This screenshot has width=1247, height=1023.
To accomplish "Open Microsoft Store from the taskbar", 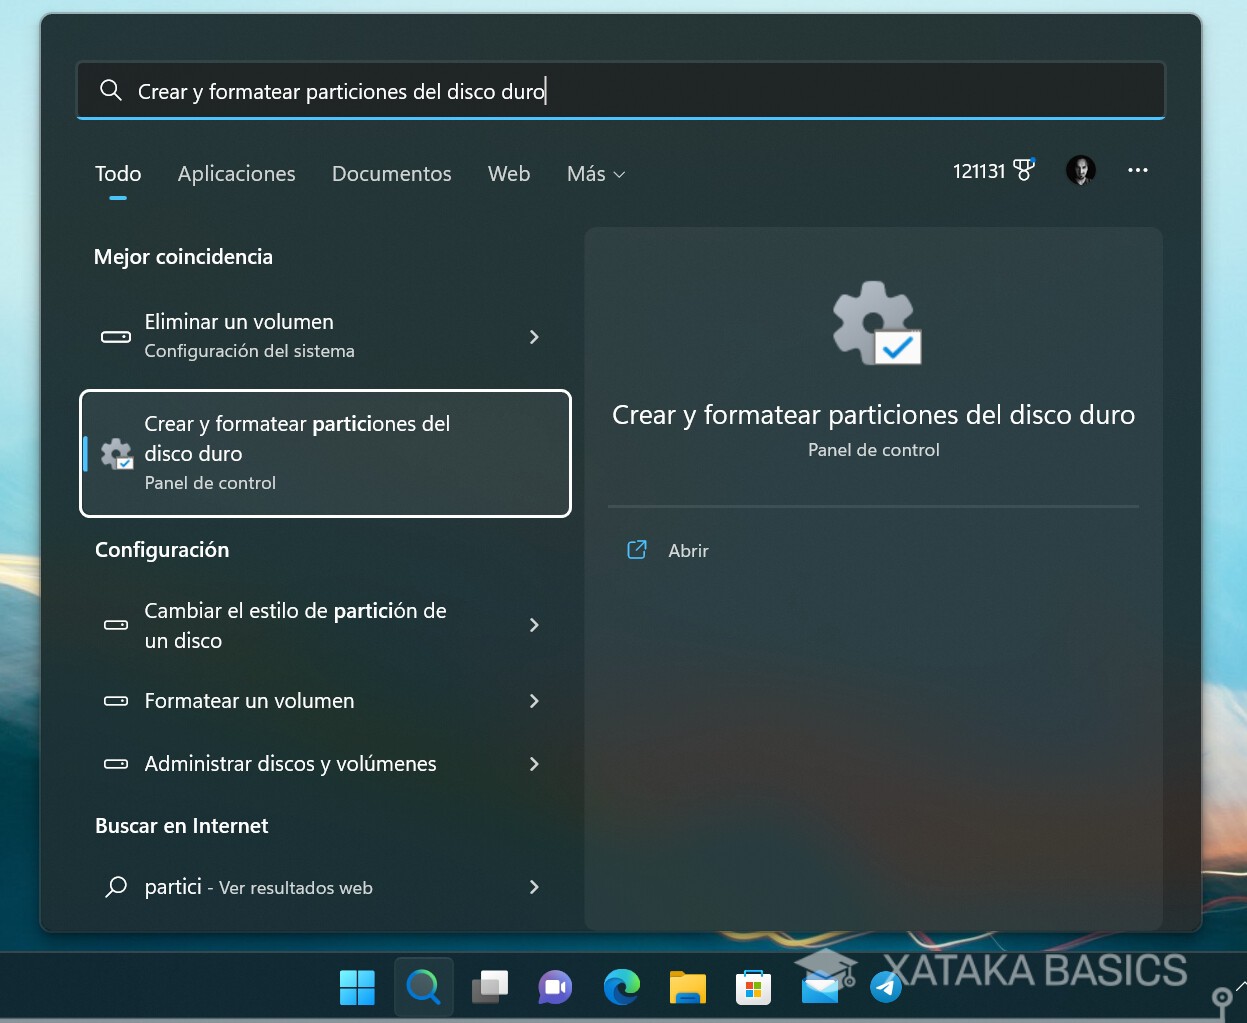I will click(753, 988).
